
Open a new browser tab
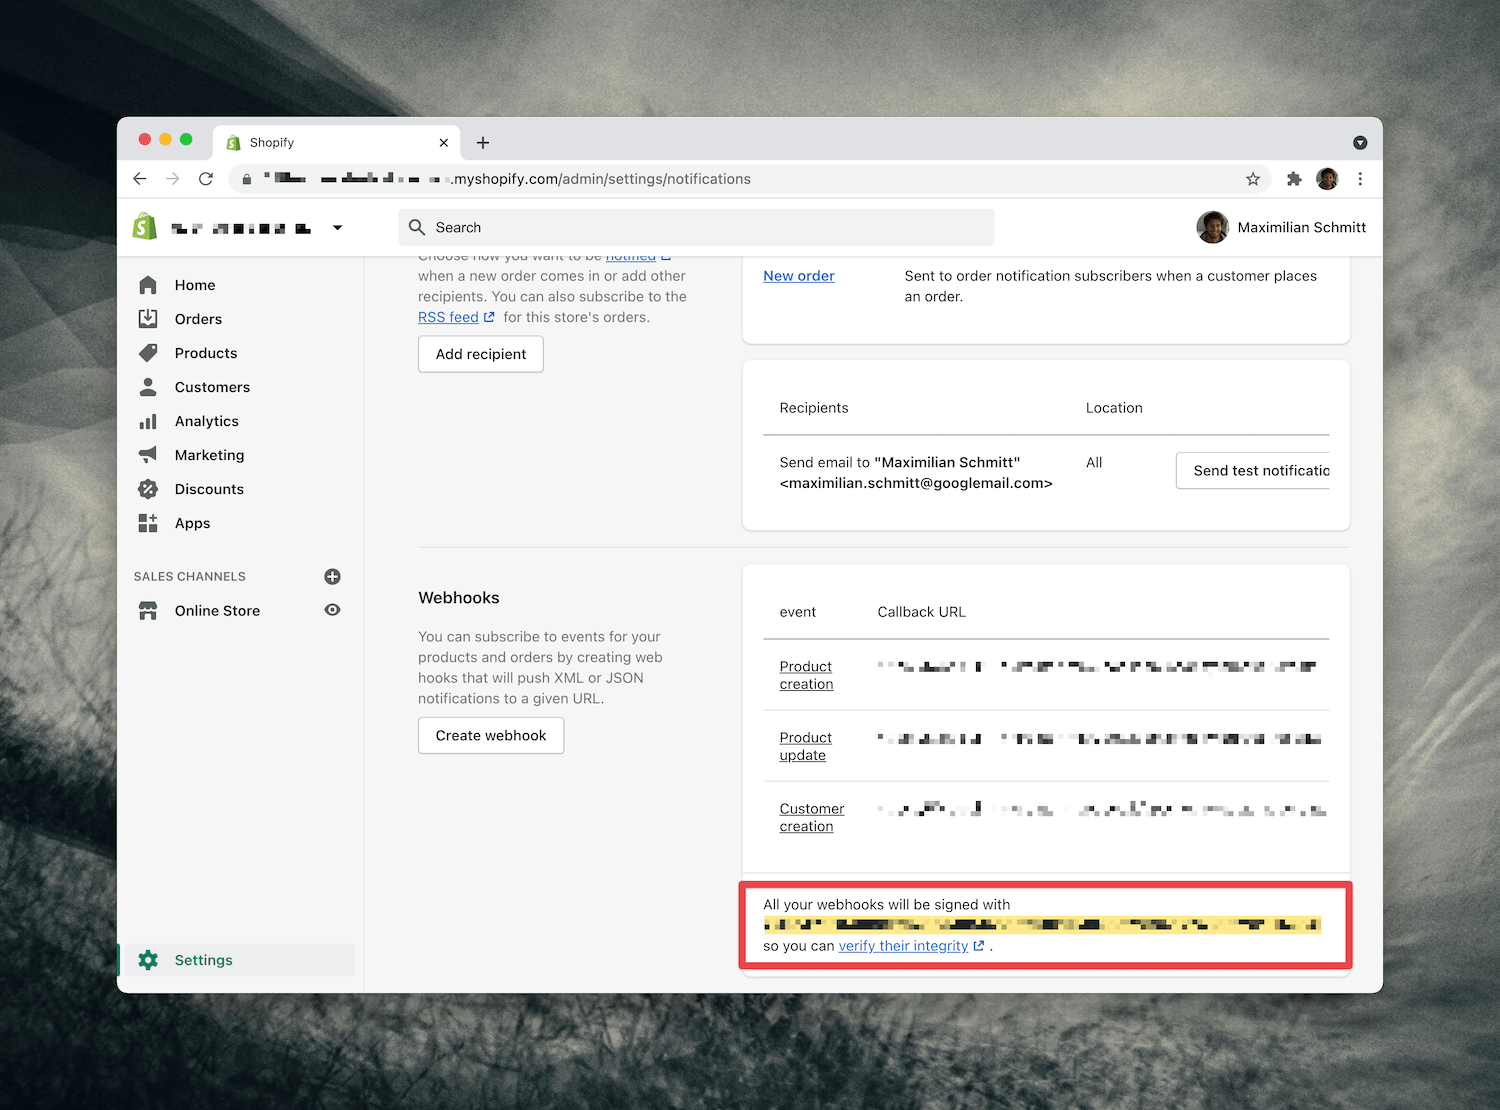pos(483,143)
